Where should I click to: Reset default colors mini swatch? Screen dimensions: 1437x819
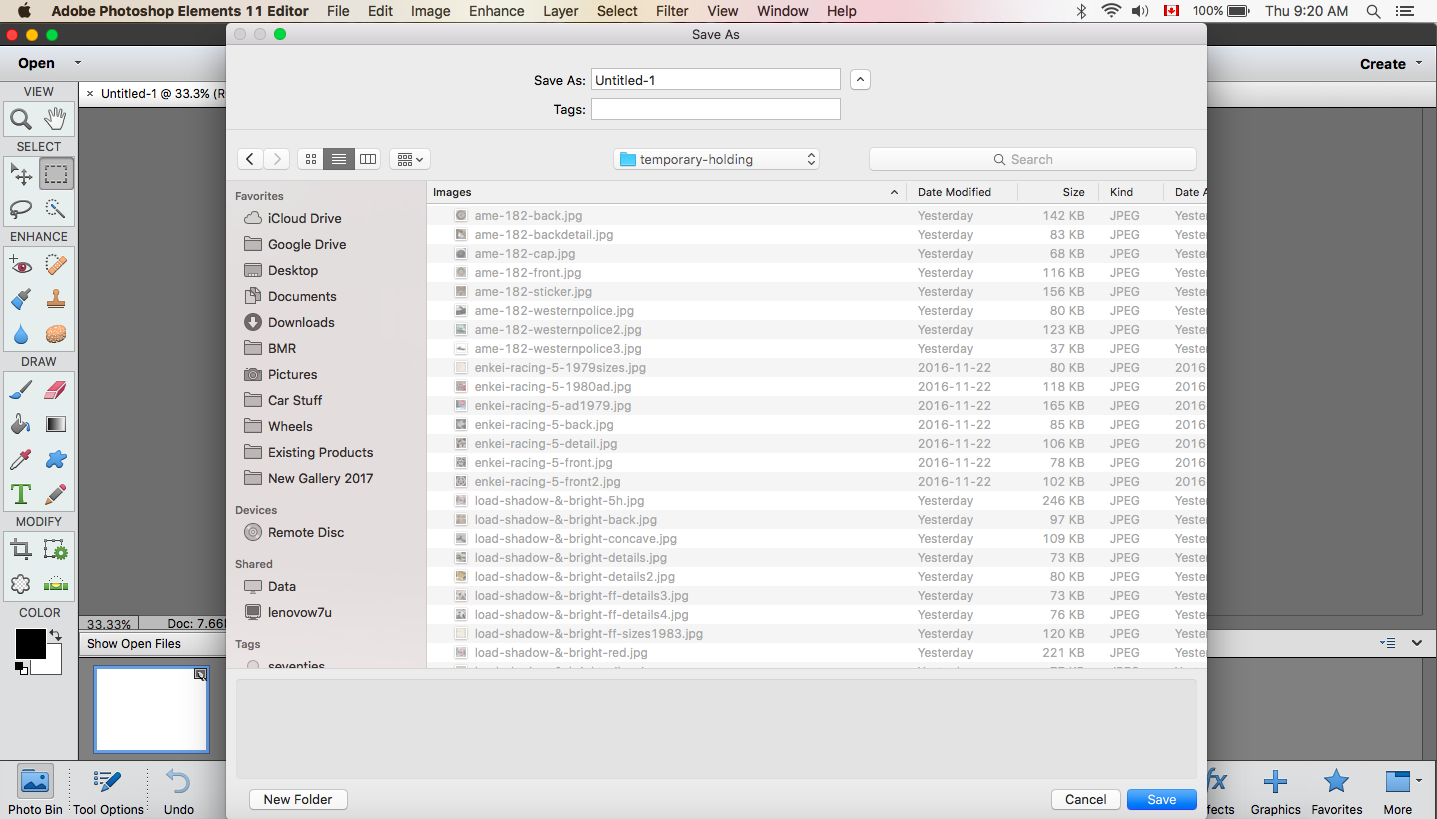21,668
